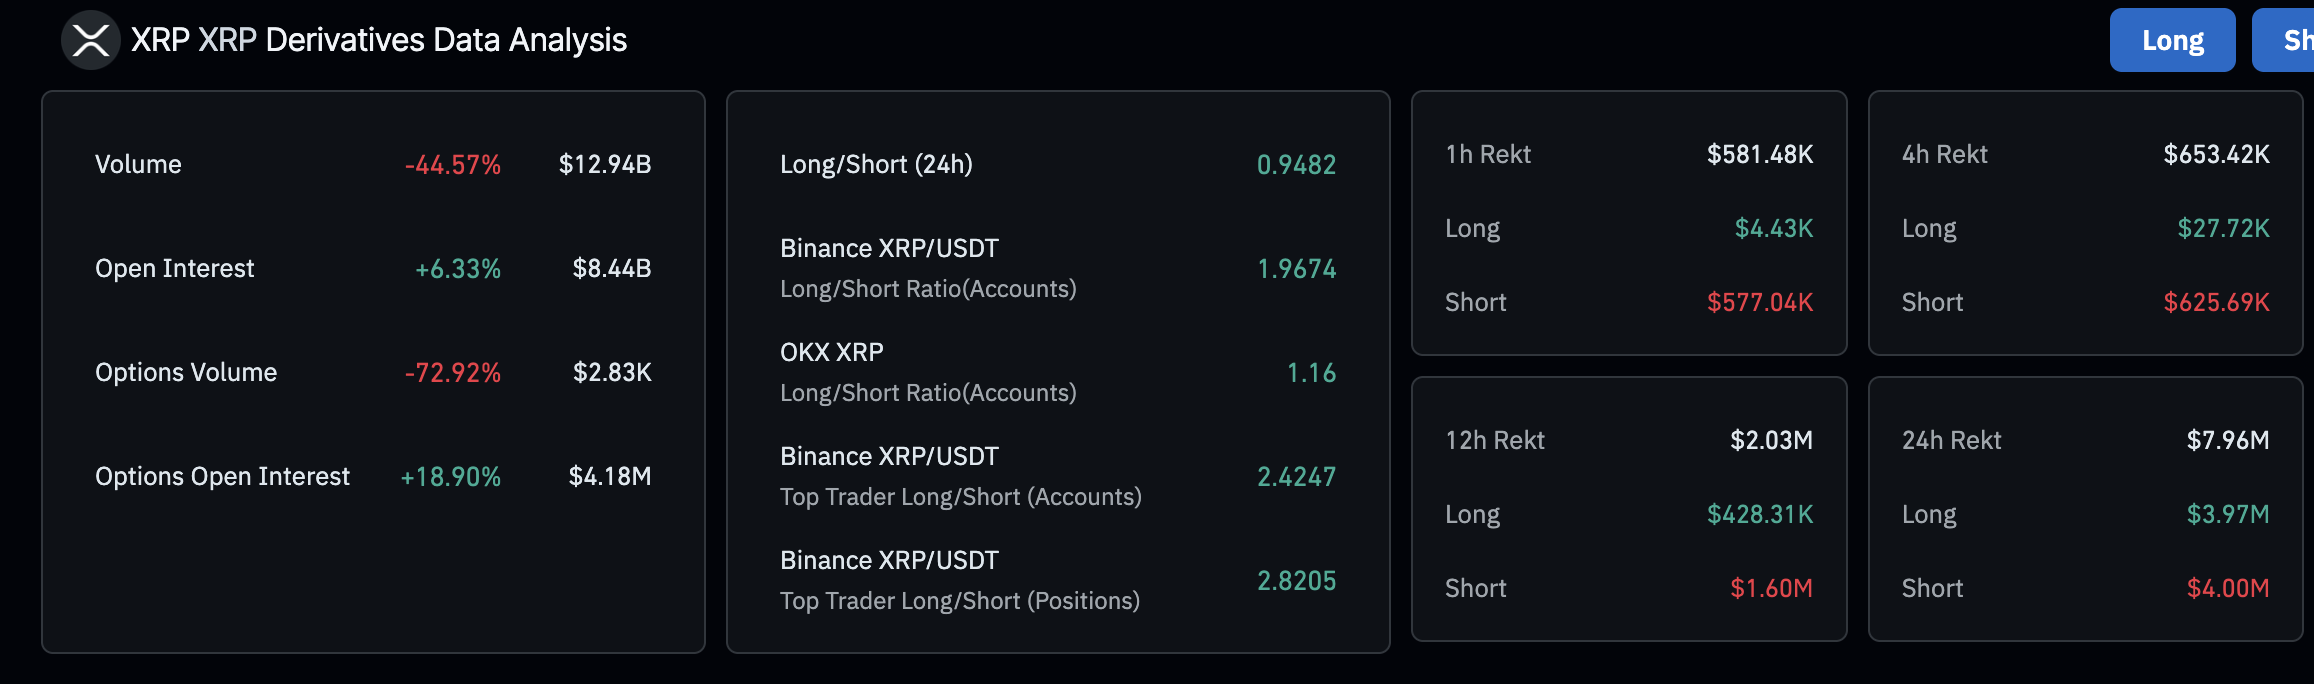This screenshot has height=684, width=2314.
Task: Click the XRP logo icon
Action: coord(91,41)
